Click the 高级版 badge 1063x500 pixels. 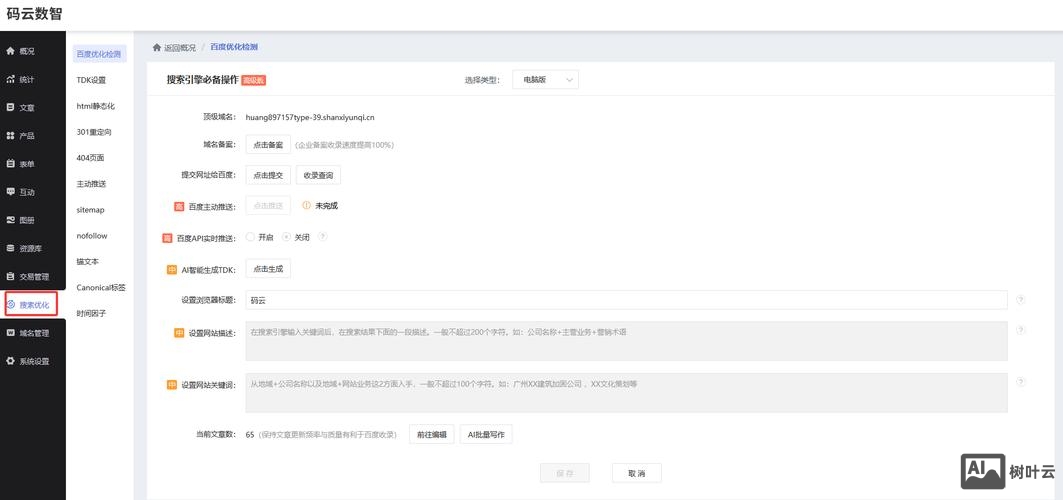point(254,80)
